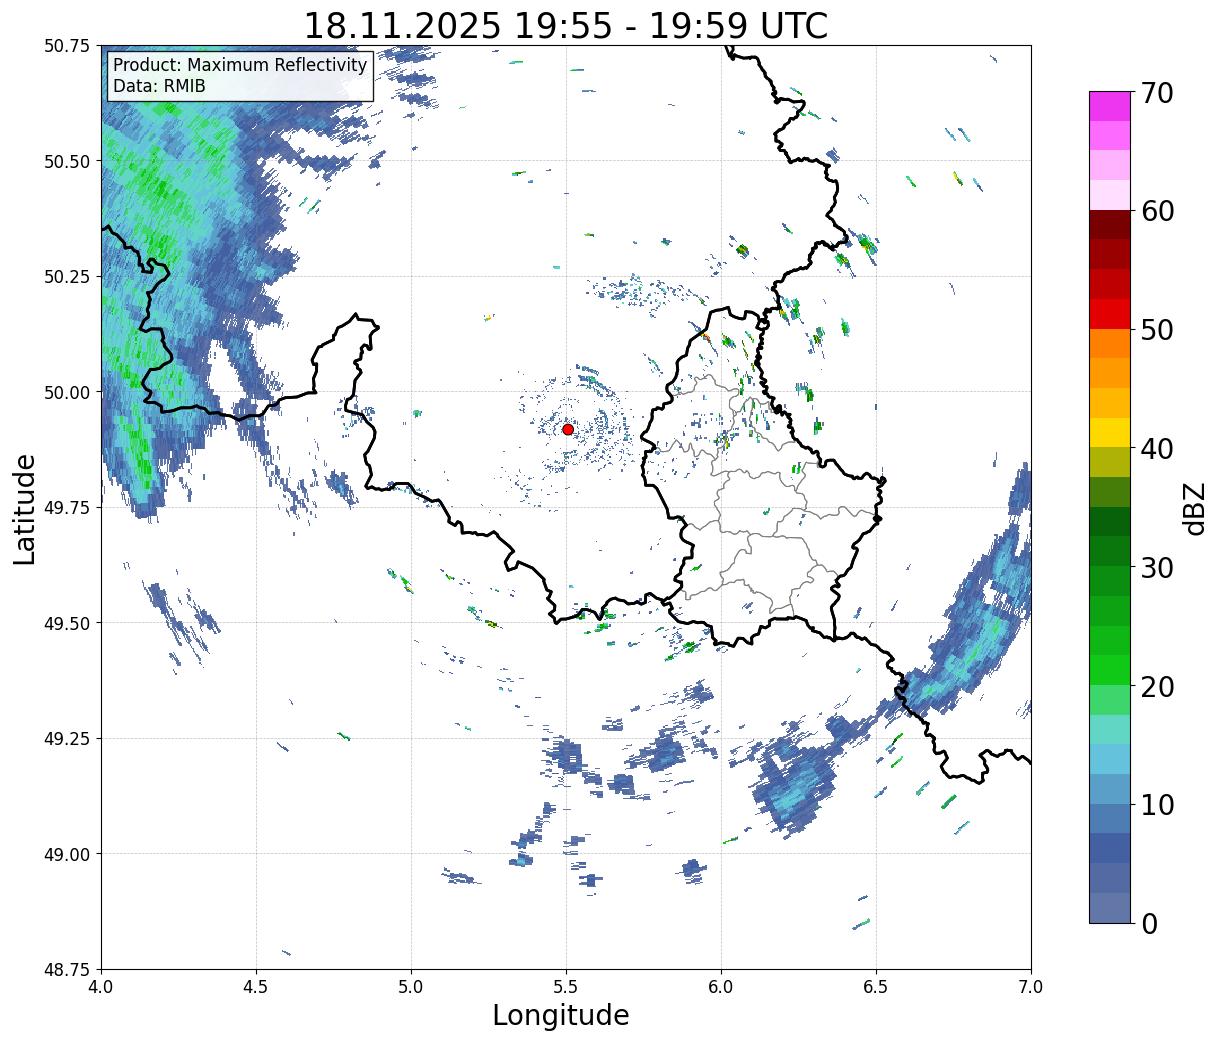
Task: Click the 50.75 latitude tick label
Action: click(67, 46)
